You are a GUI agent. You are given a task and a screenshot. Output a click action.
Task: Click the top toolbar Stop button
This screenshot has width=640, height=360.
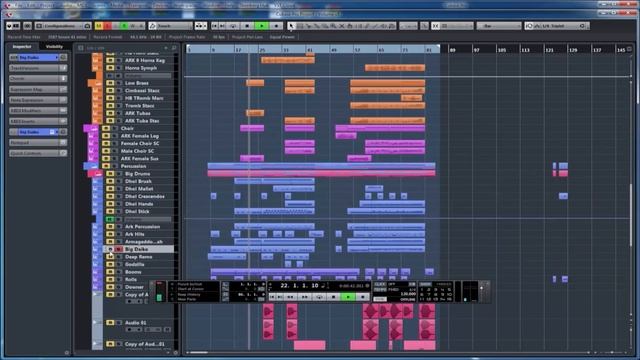pos(247,26)
